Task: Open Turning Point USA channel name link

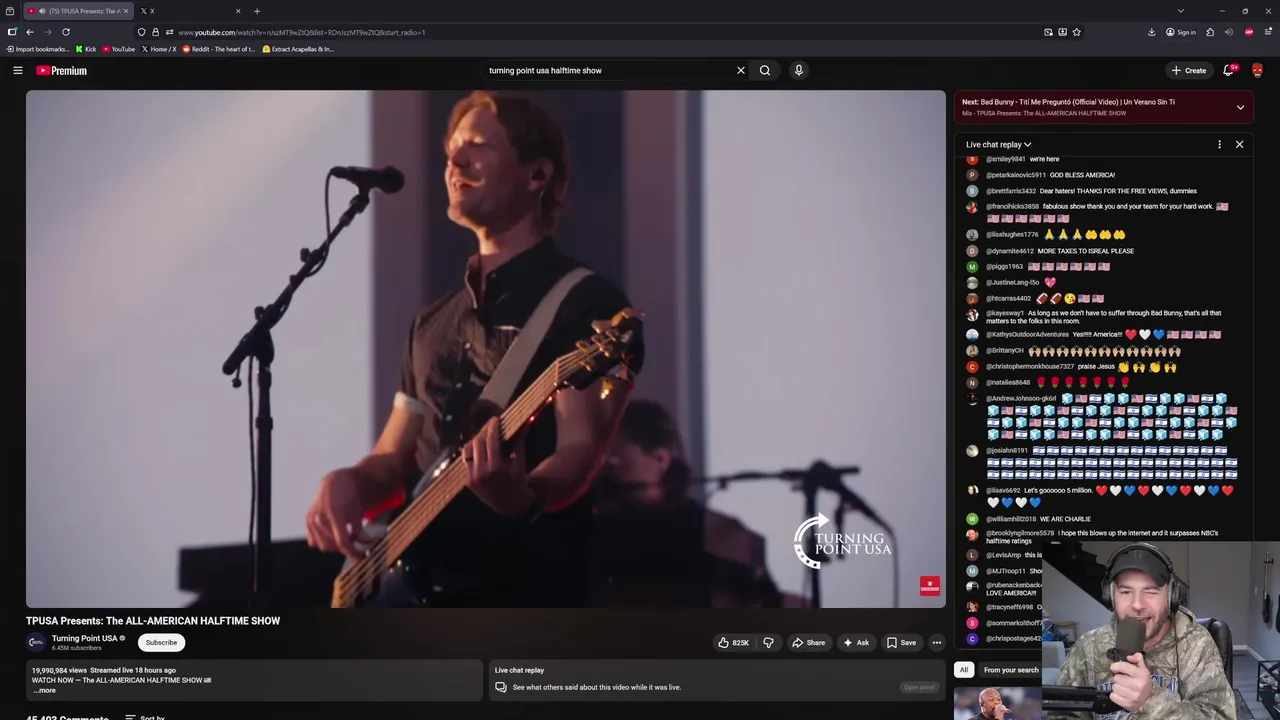Action: [x=85, y=638]
